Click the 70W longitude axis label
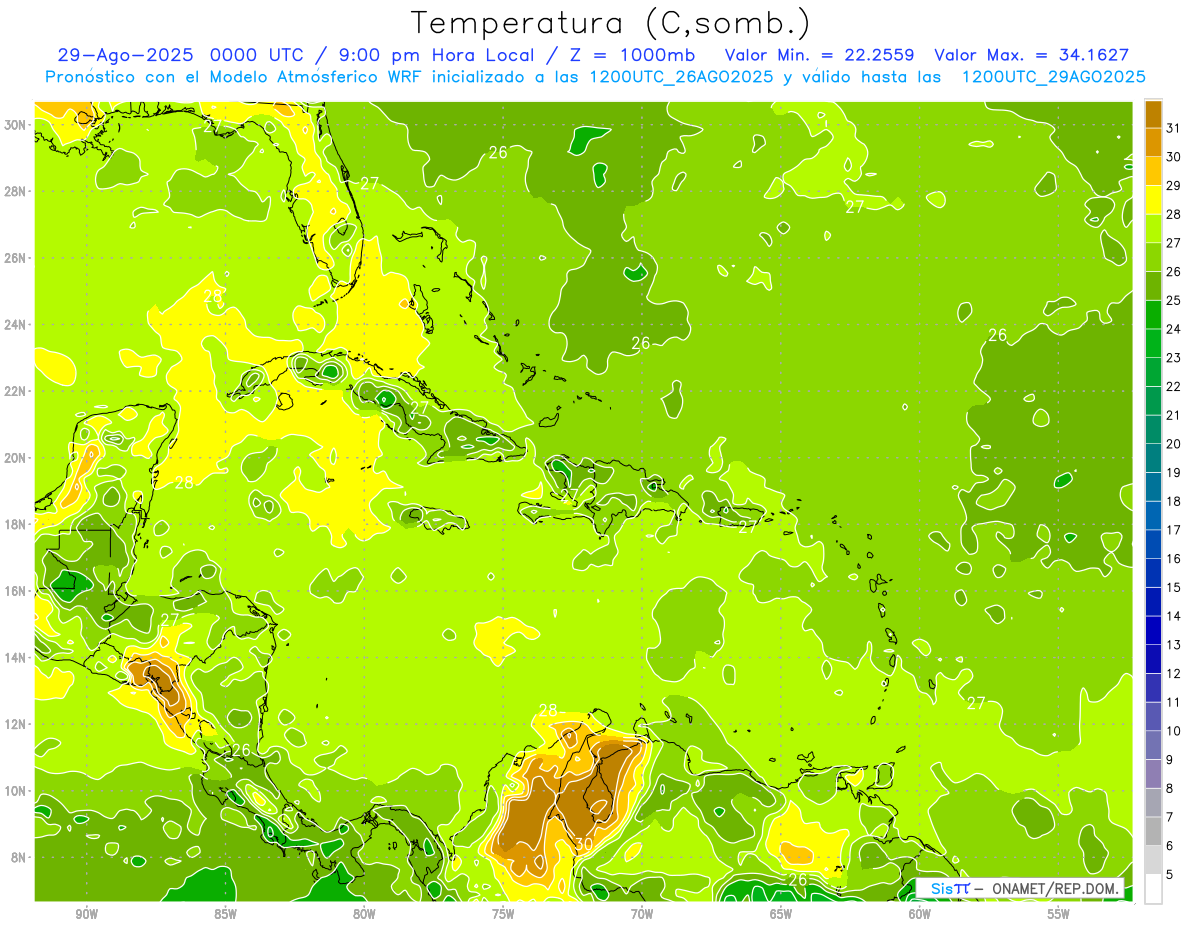The image size is (1200, 927). (642, 914)
